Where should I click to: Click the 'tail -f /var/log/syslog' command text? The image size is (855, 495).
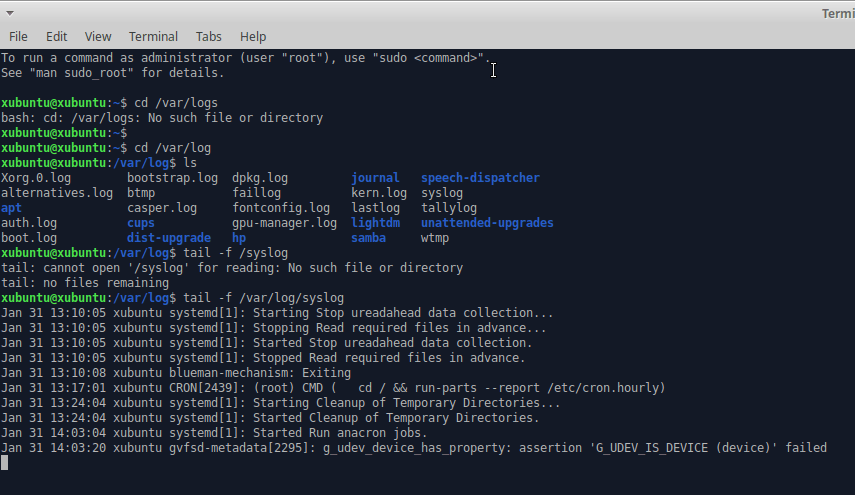click(263, 298)
